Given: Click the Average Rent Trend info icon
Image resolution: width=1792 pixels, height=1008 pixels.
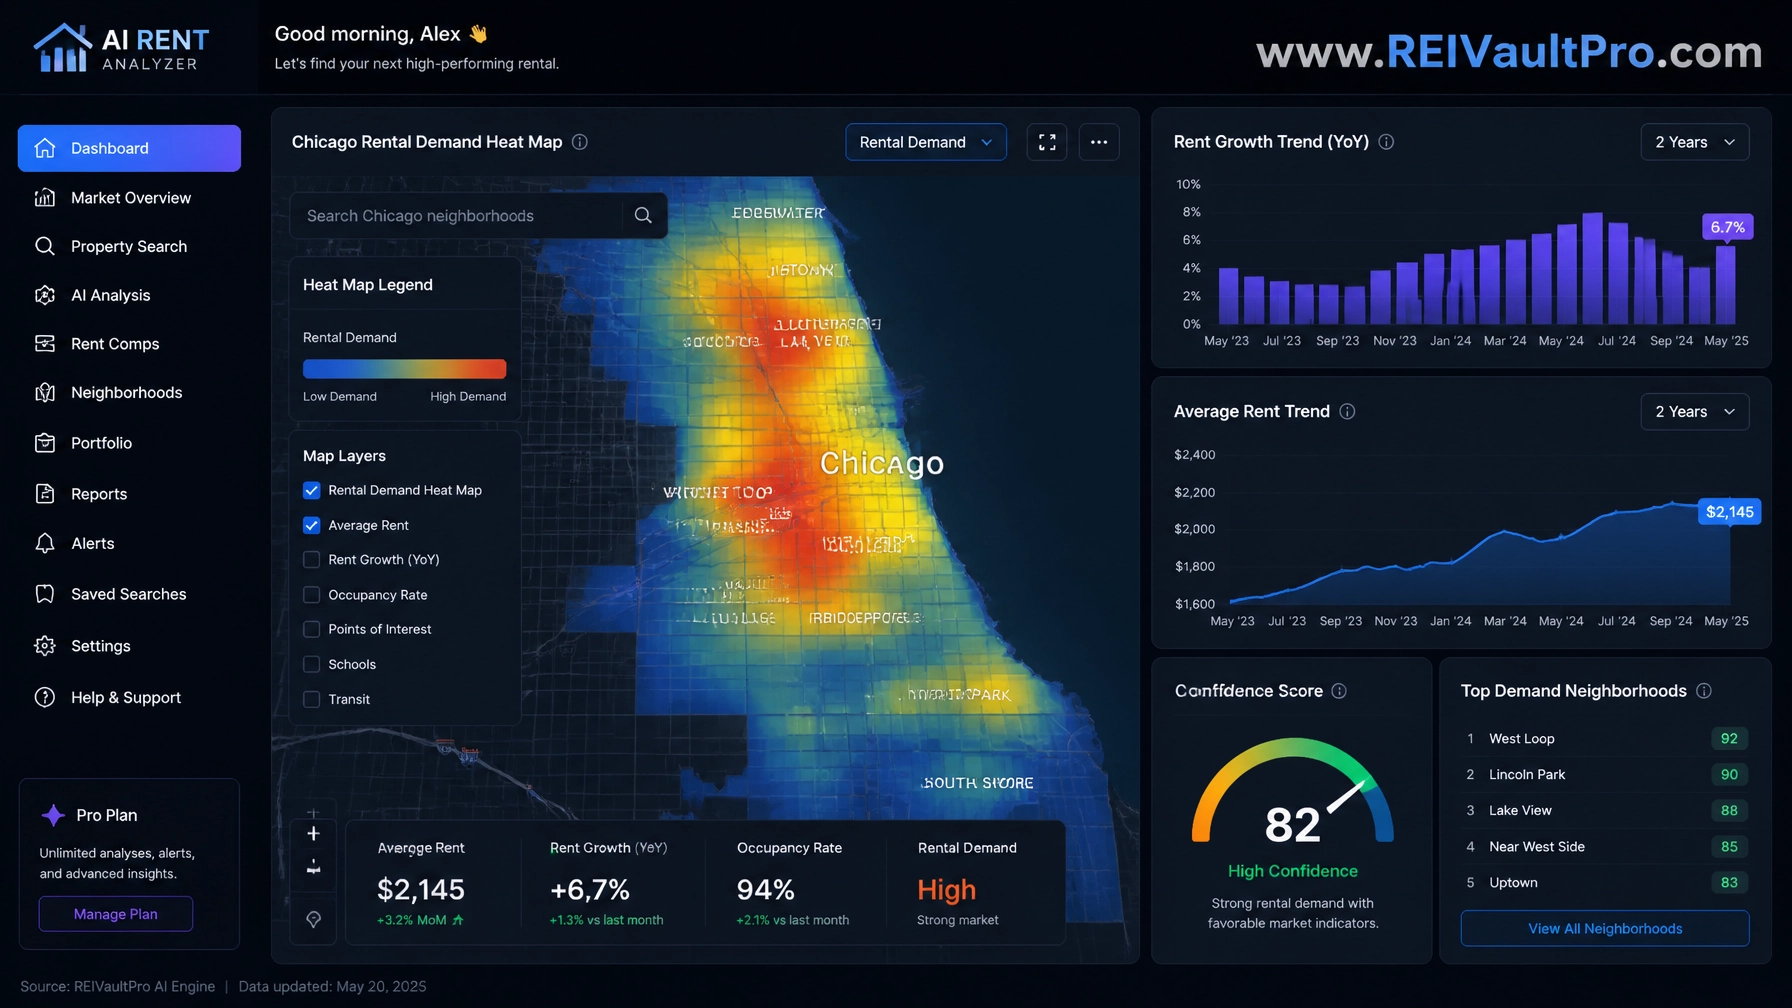Looking at the screenshot, I should (1347, 411).
